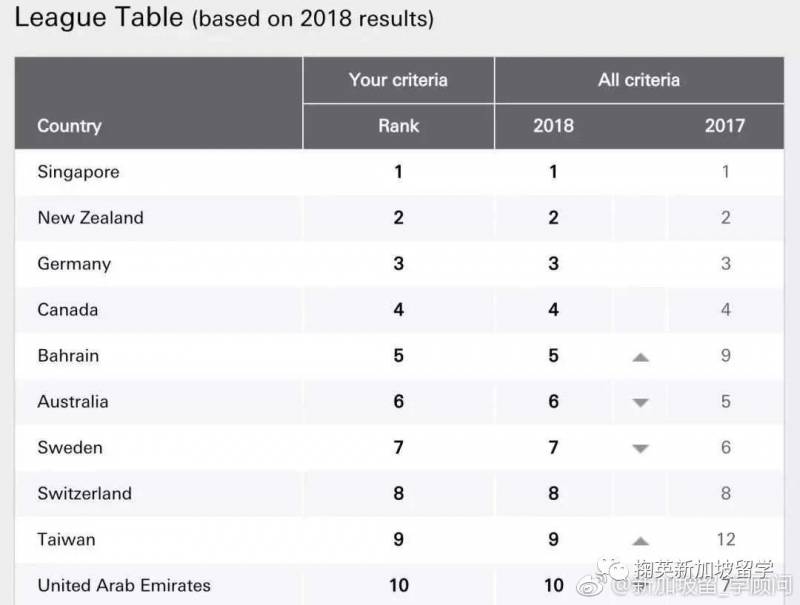Click the up arrow beside Bahrain's 2018 rank
800x605 pixels.
click(641, 357)
